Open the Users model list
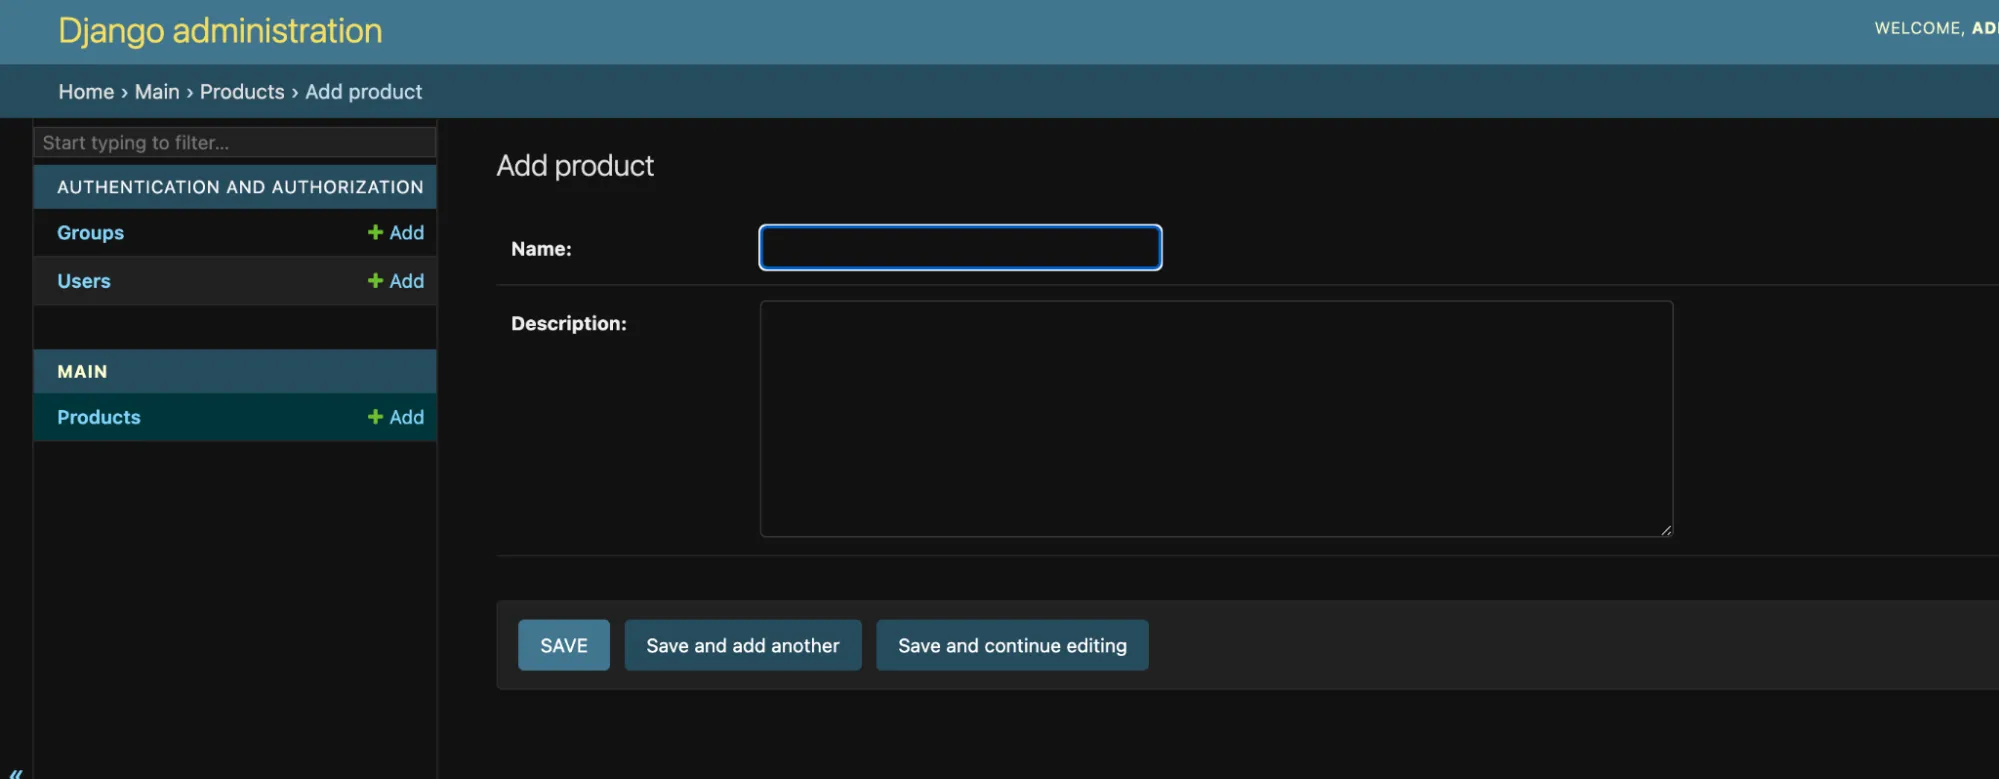 (x=84, y=281)
